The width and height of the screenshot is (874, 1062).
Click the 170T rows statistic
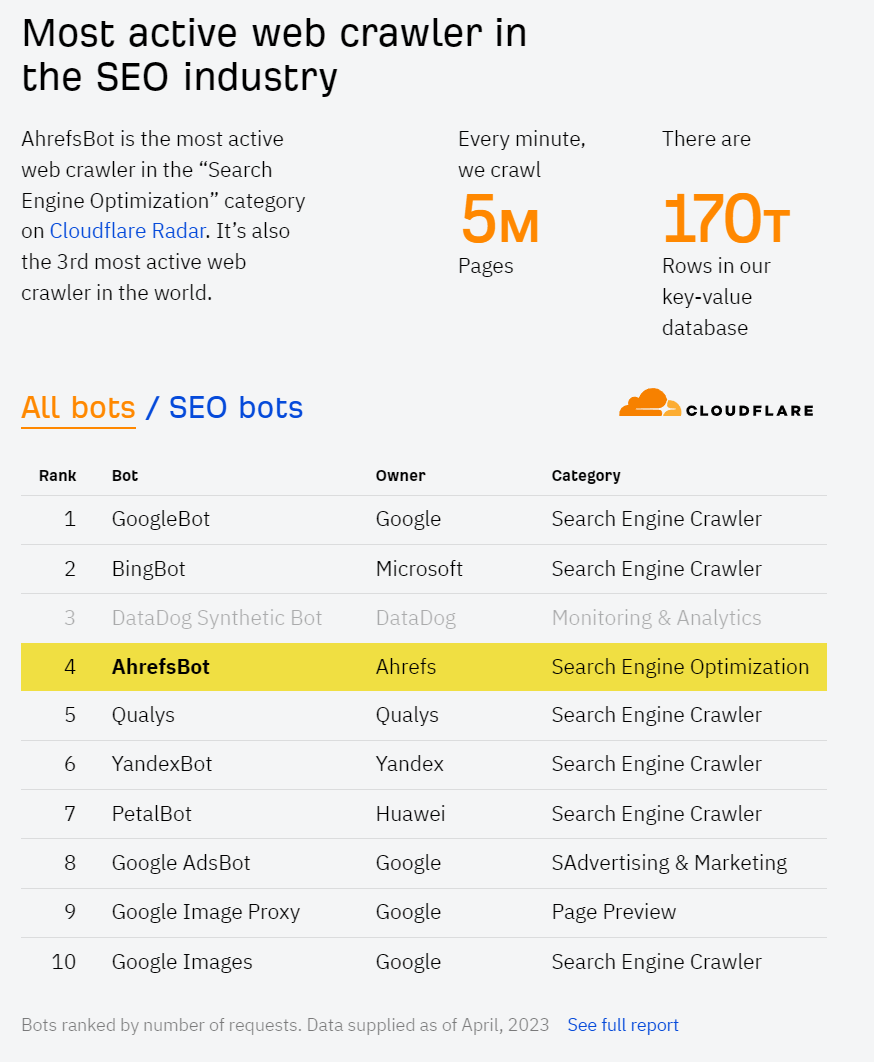[726, 219]
